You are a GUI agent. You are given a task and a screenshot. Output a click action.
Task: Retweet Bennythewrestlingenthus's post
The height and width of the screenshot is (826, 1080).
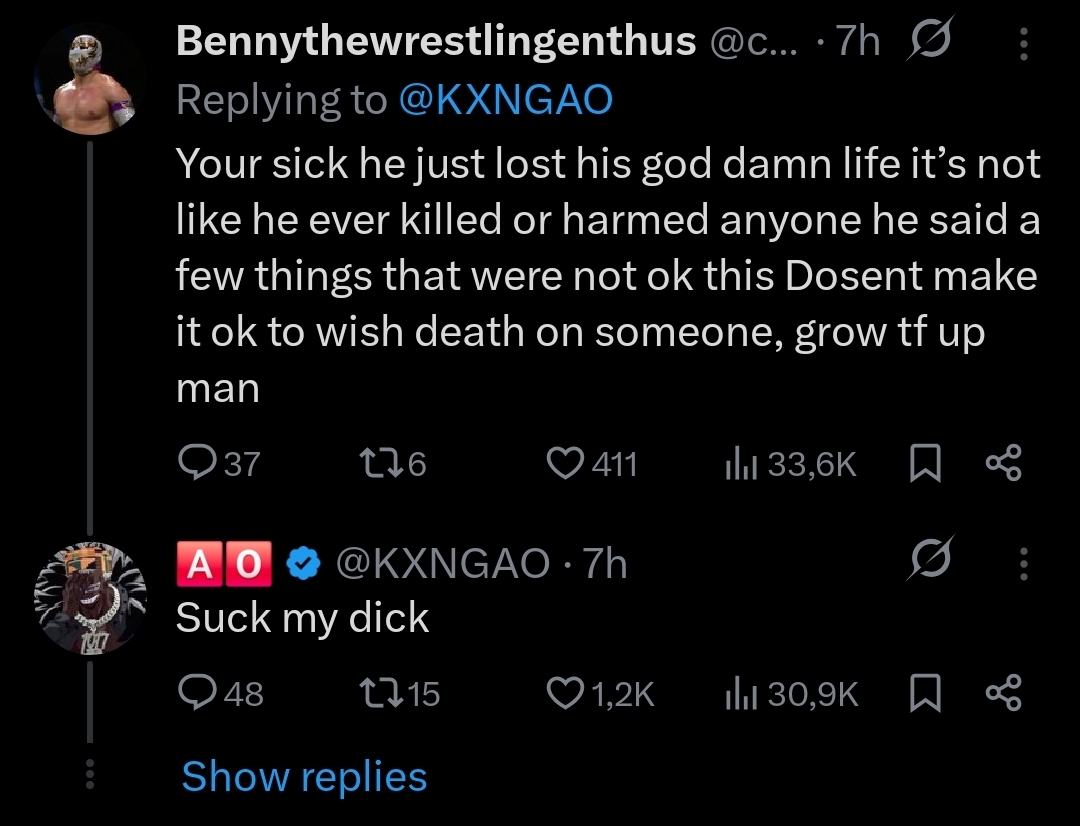coord(375,463)
